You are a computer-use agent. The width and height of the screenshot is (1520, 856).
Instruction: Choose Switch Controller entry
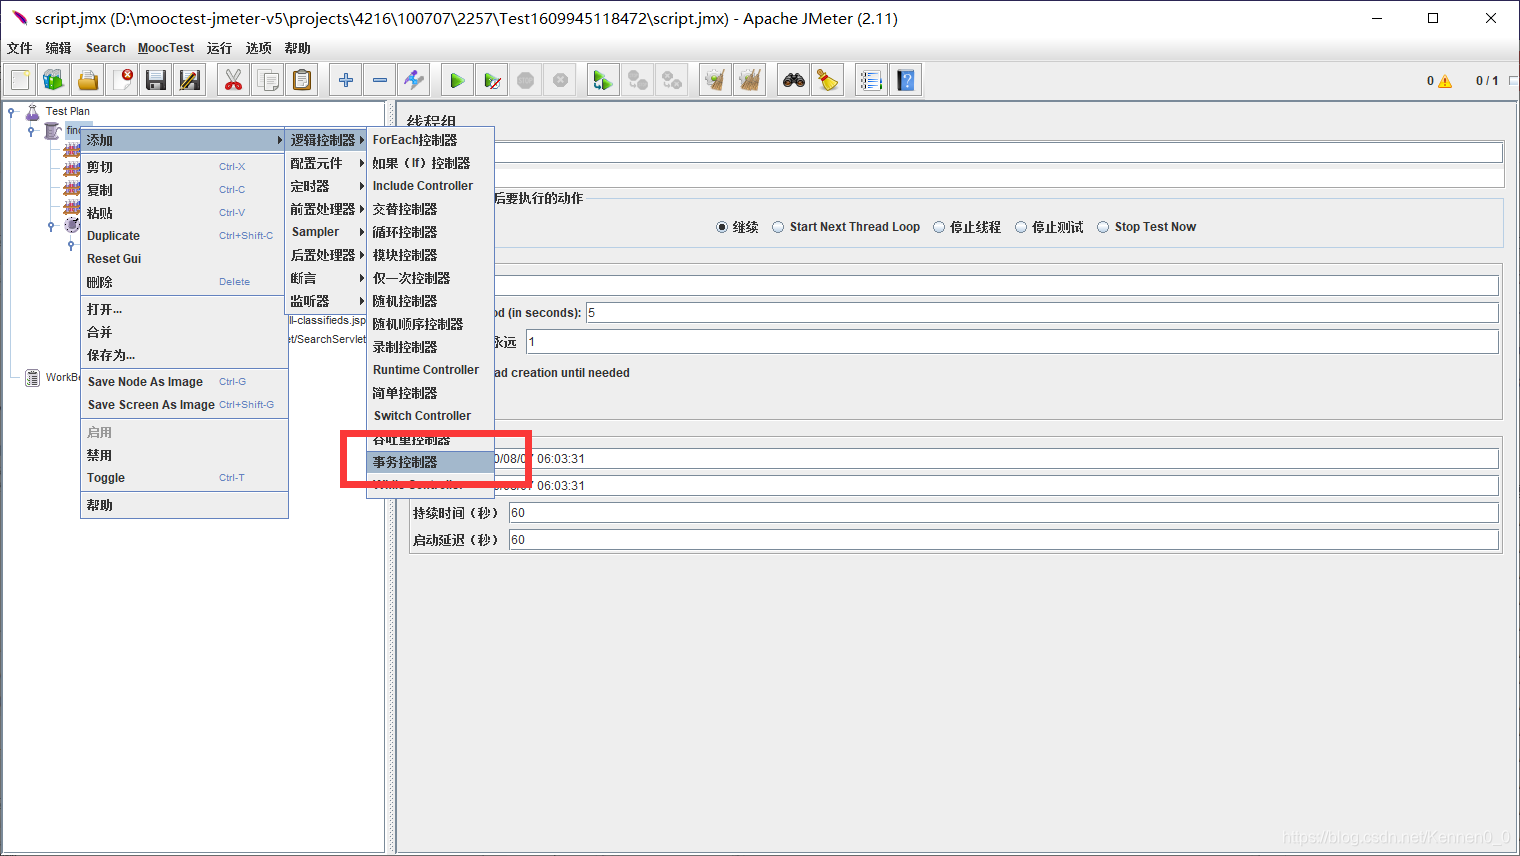tap(431, 416)
